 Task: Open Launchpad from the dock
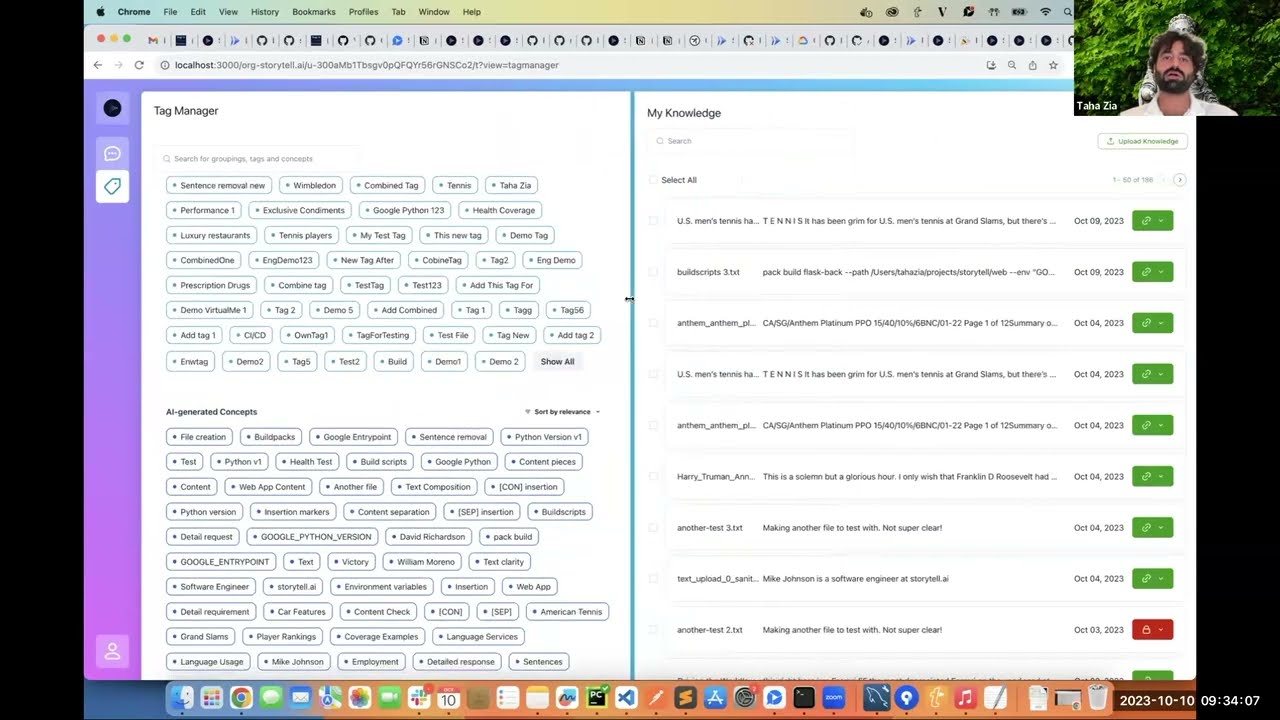point(211,697)
